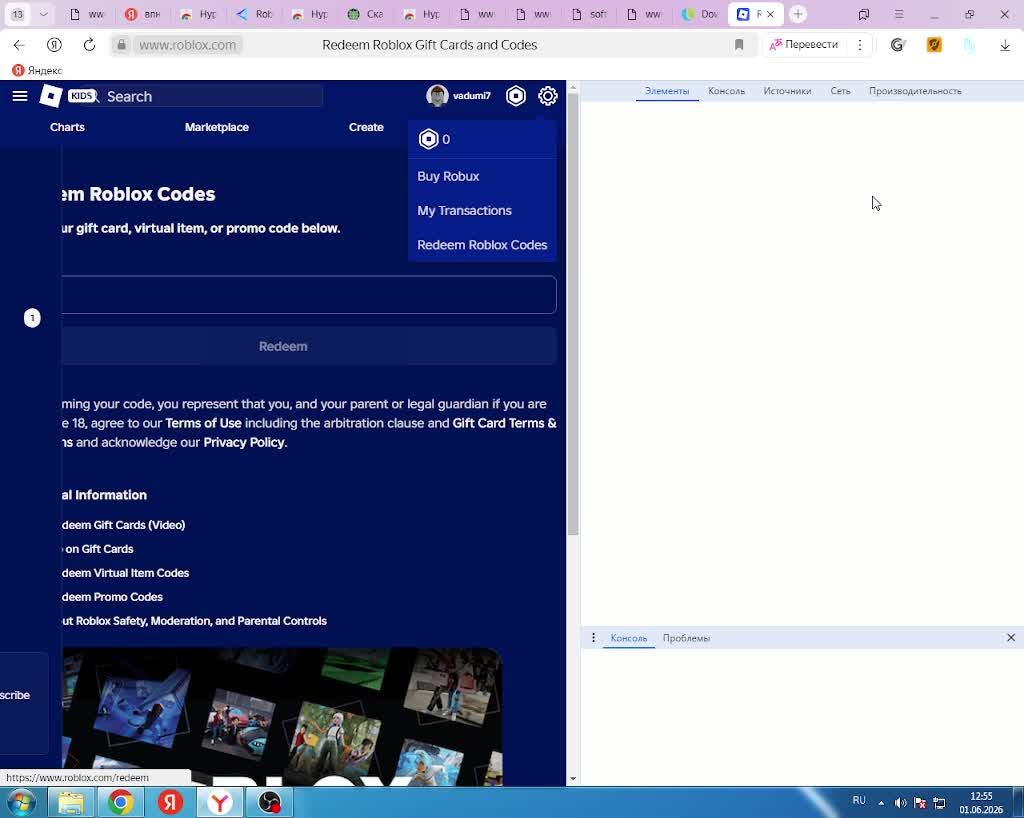Viewport: 1024px width, 818px height.
Task: Switch to the top Консоль devtools tab
Action: (726, 91)
